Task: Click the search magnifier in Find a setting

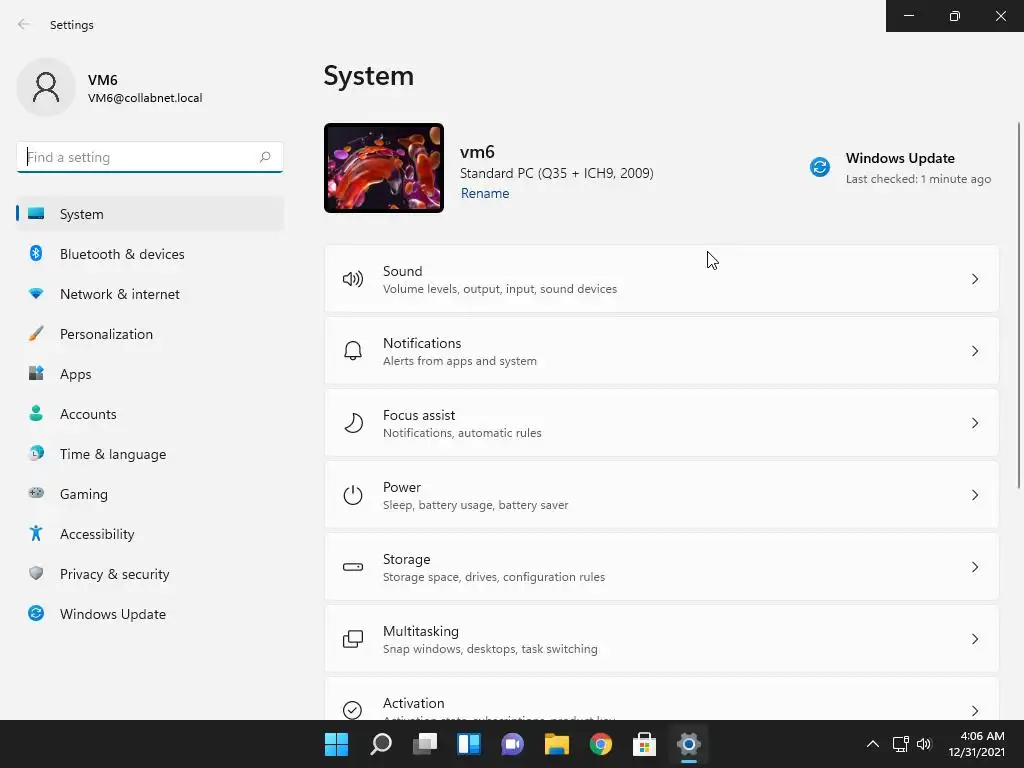Action: 264,157
